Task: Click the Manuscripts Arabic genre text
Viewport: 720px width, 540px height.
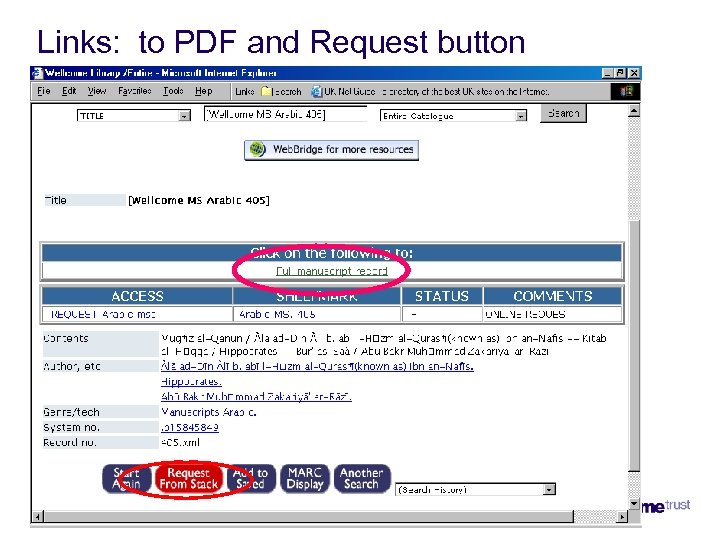Action: pos(209,412)
